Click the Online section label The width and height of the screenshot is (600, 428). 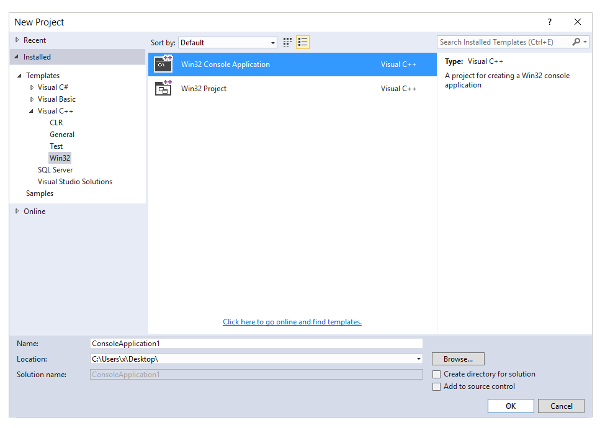(34, 211)
